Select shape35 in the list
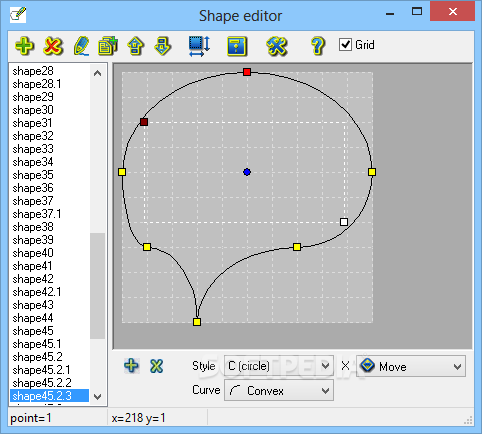Image resolution: width=482 pixels, height=434 pixels. [33, 175]
